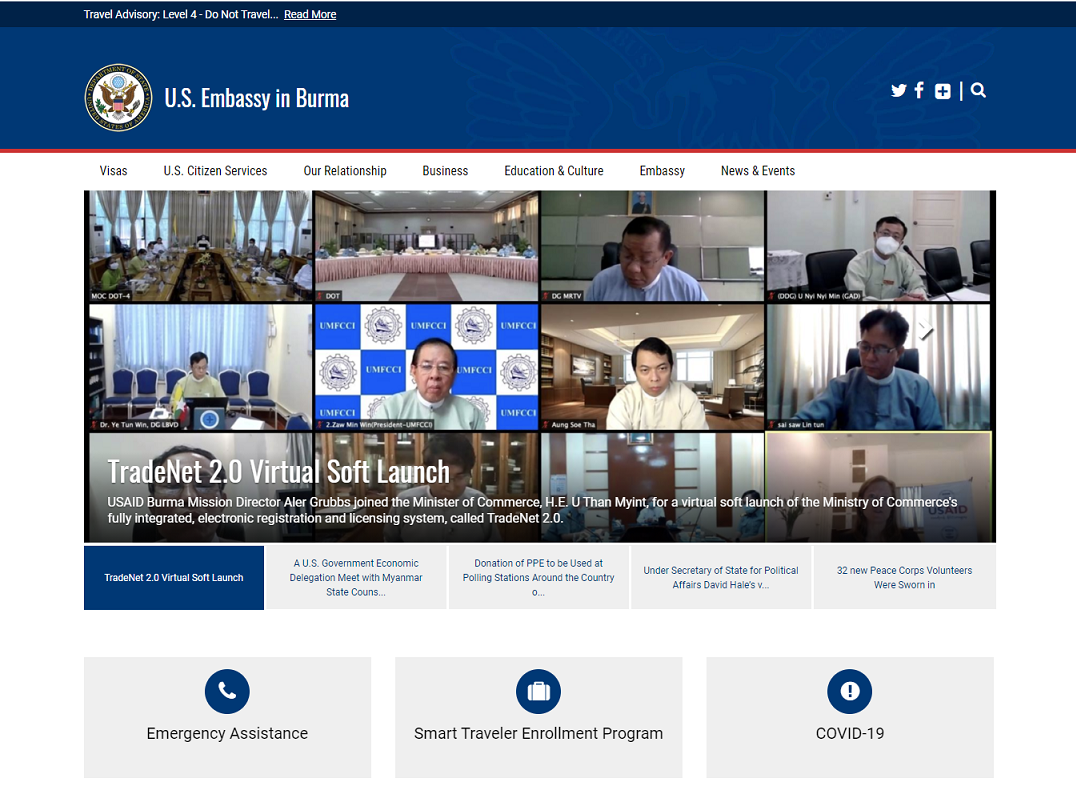Click the MOC DOT-4 video tile

(199, 246)
